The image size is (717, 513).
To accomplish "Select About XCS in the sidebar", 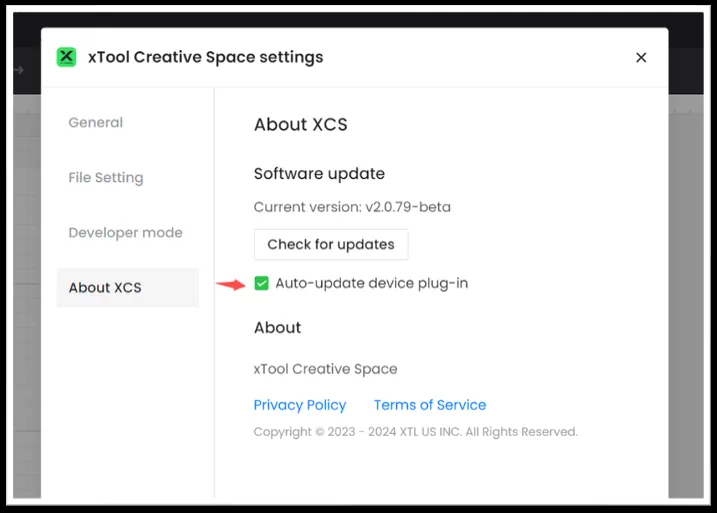I will (128, 288).
